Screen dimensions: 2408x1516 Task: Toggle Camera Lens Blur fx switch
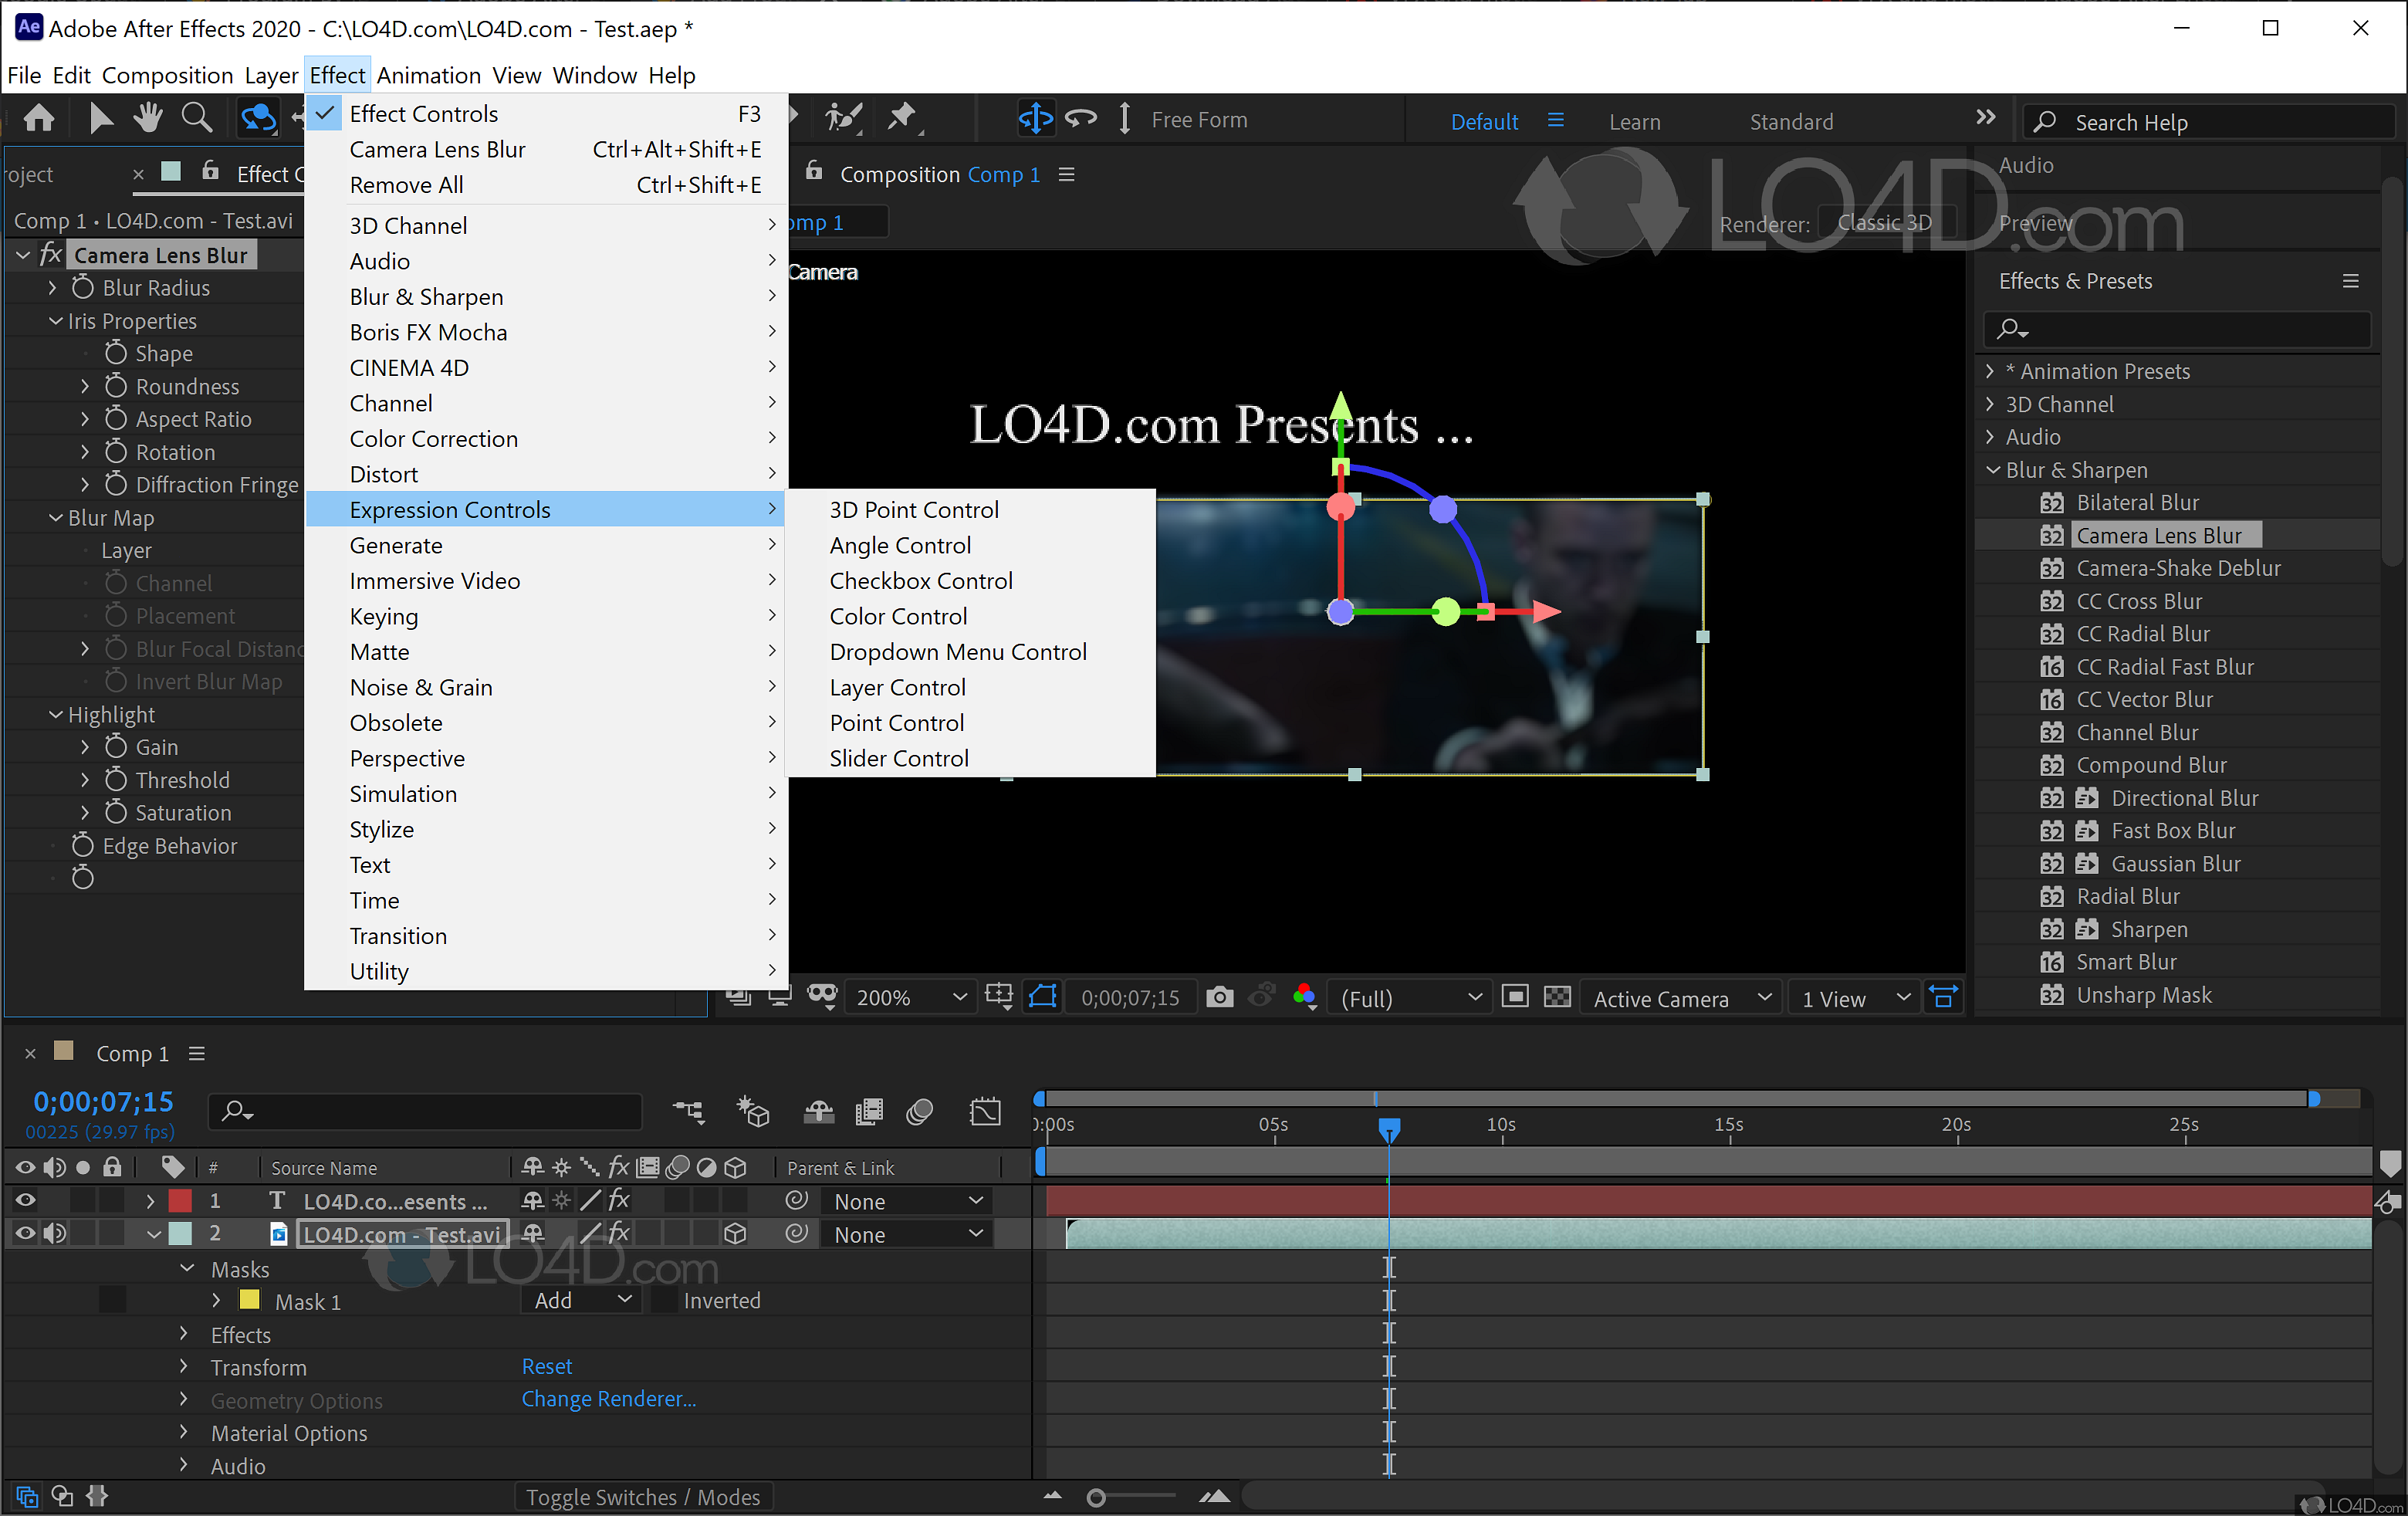(x=50, y=255)
